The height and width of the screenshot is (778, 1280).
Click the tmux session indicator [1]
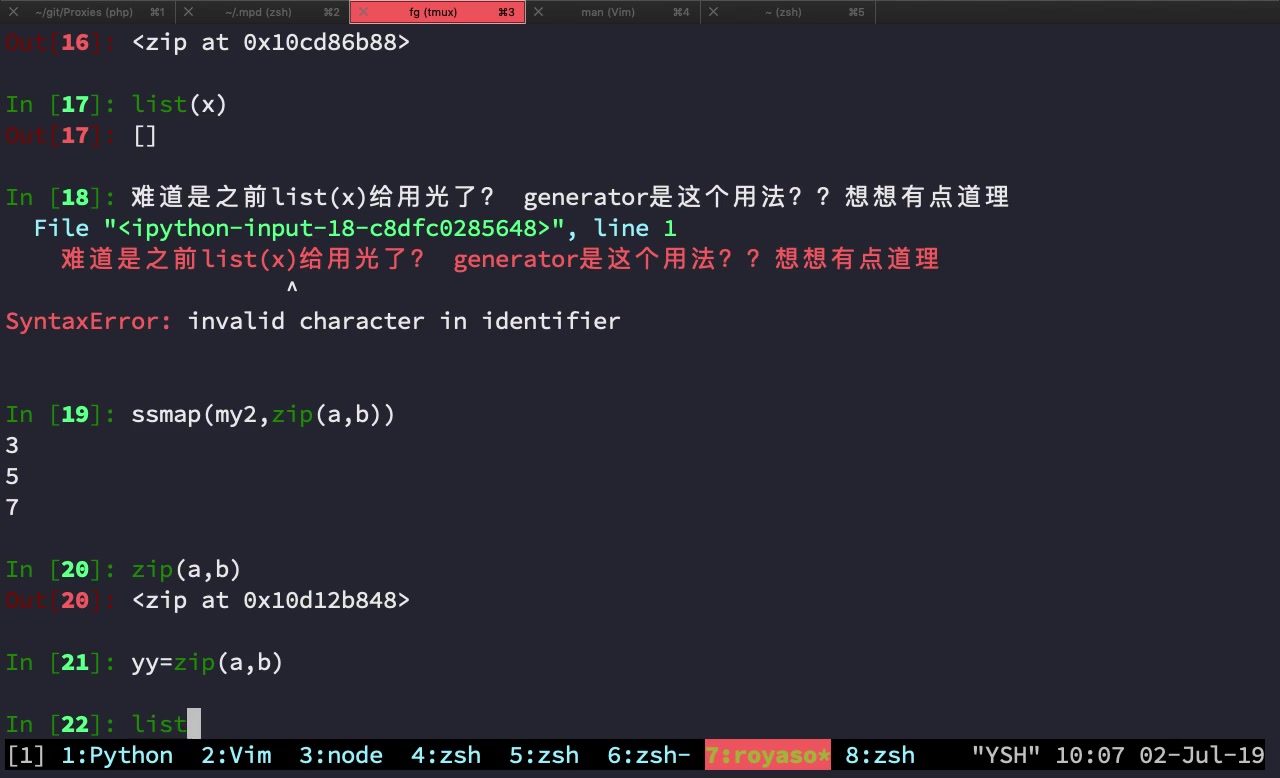click(x=26, y=755)
